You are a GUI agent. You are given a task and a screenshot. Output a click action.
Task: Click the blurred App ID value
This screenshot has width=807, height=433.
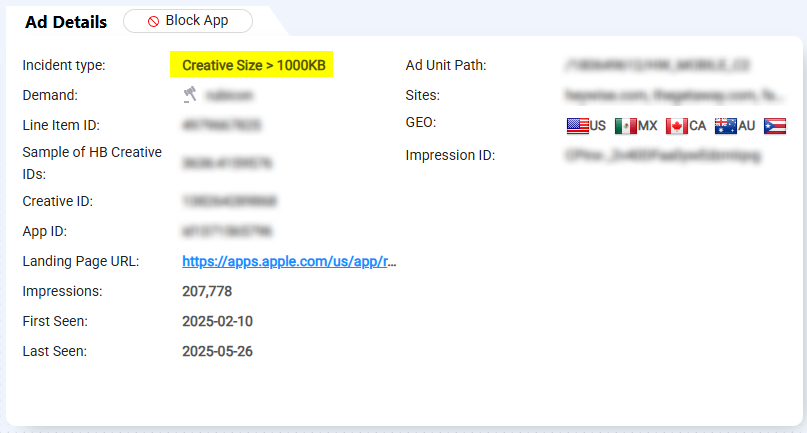(227, 231)
